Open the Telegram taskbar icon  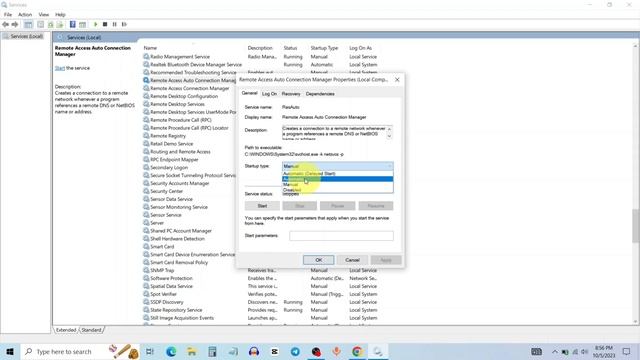[x=295, y=351]
